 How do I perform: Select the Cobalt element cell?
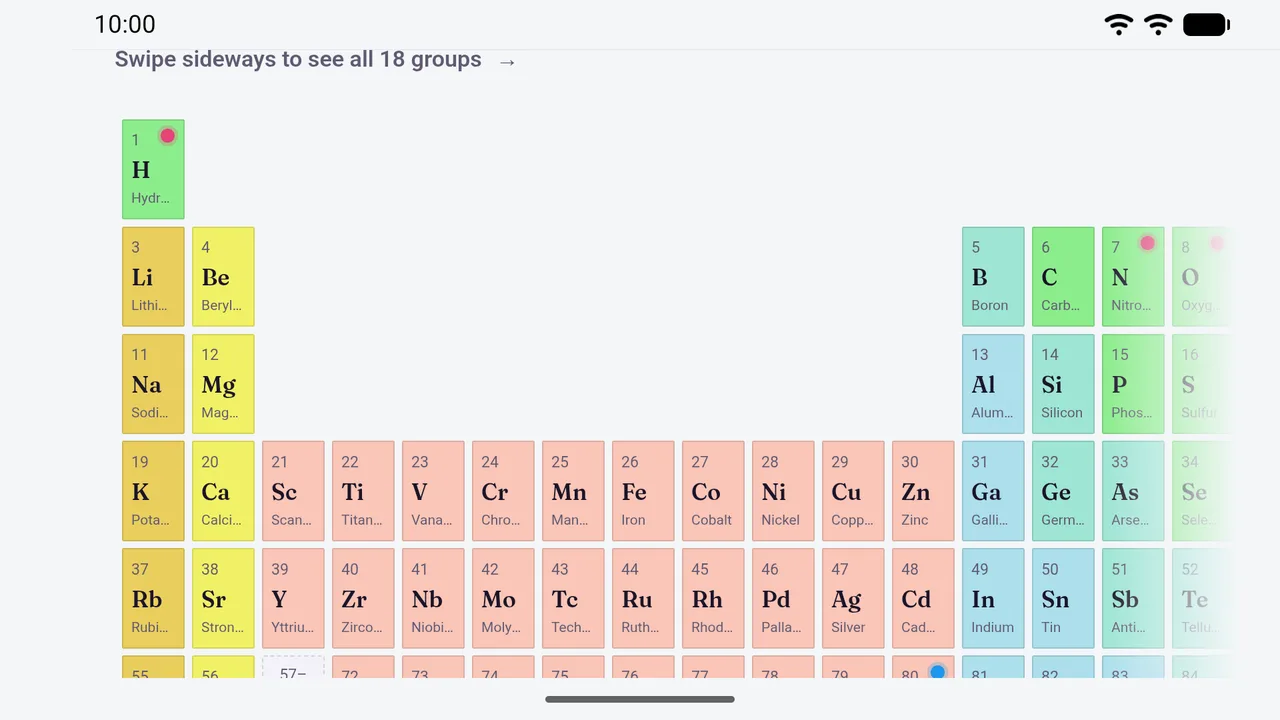click(713, 491)
